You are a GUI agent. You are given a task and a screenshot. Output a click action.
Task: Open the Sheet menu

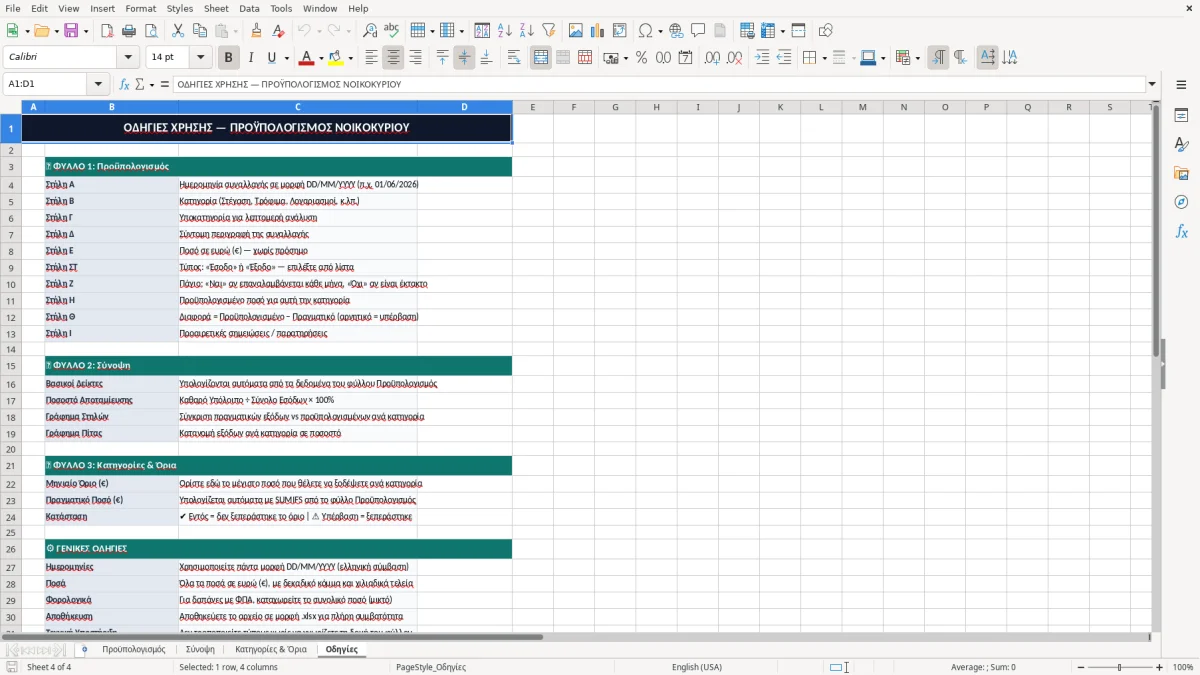216,8
